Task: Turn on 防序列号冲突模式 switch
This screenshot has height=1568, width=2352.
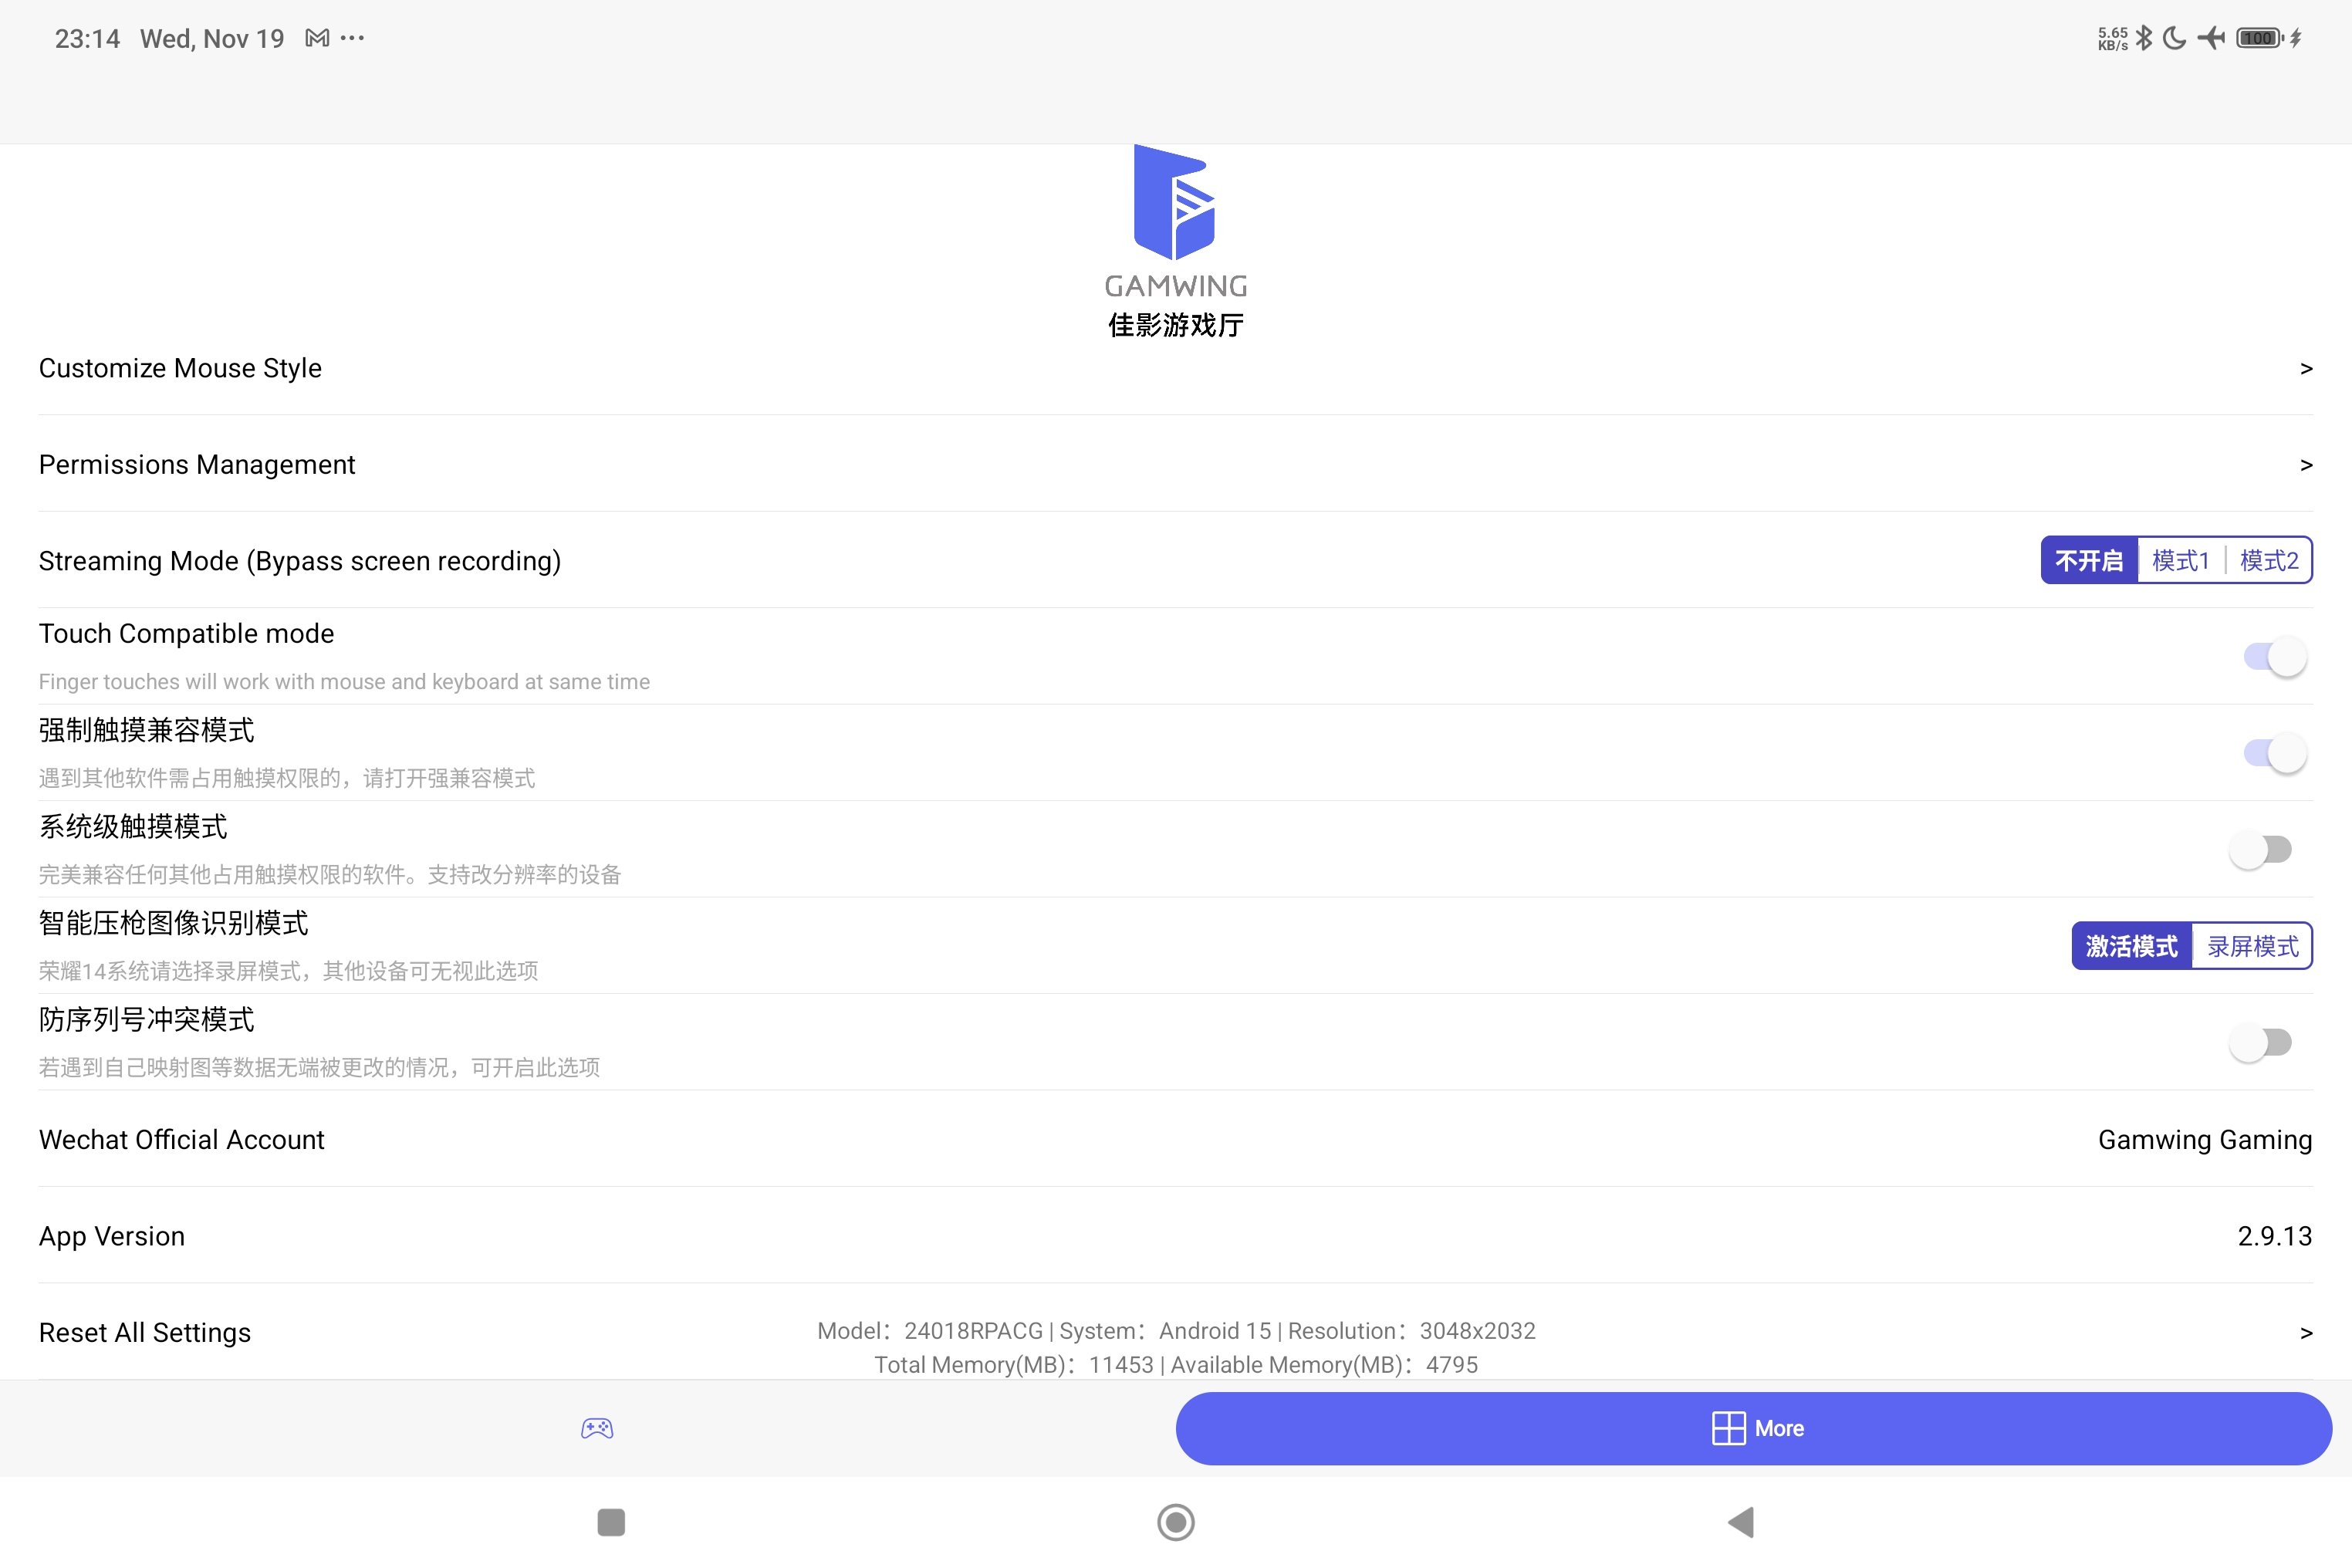Action: pyautogui.click(x=2261, y=1043)
